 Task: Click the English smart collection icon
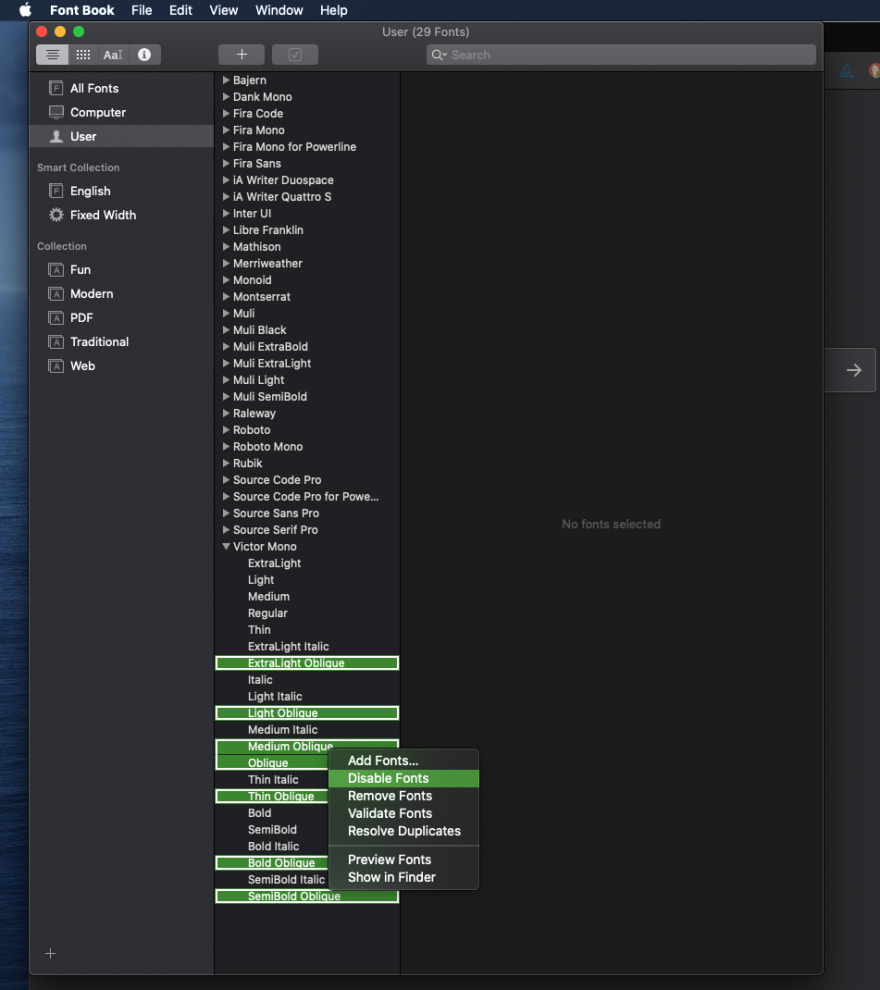tap(56, 191)
